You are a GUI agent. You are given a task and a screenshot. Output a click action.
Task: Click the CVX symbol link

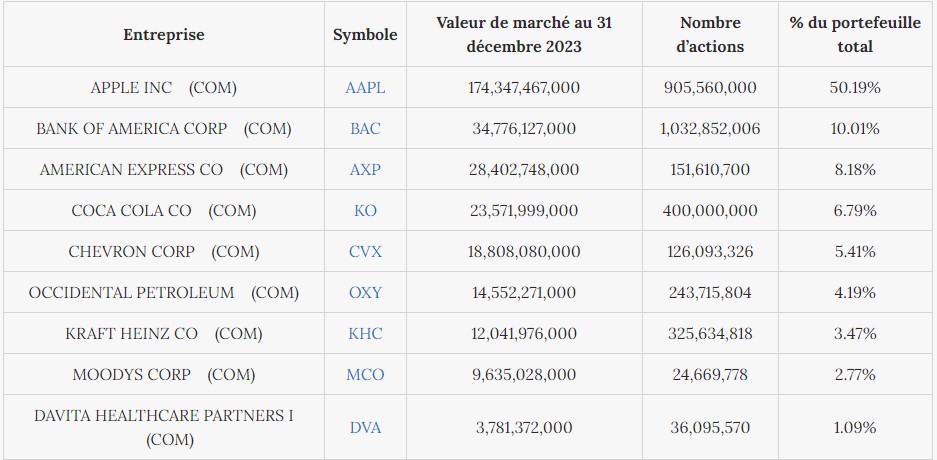365,252
